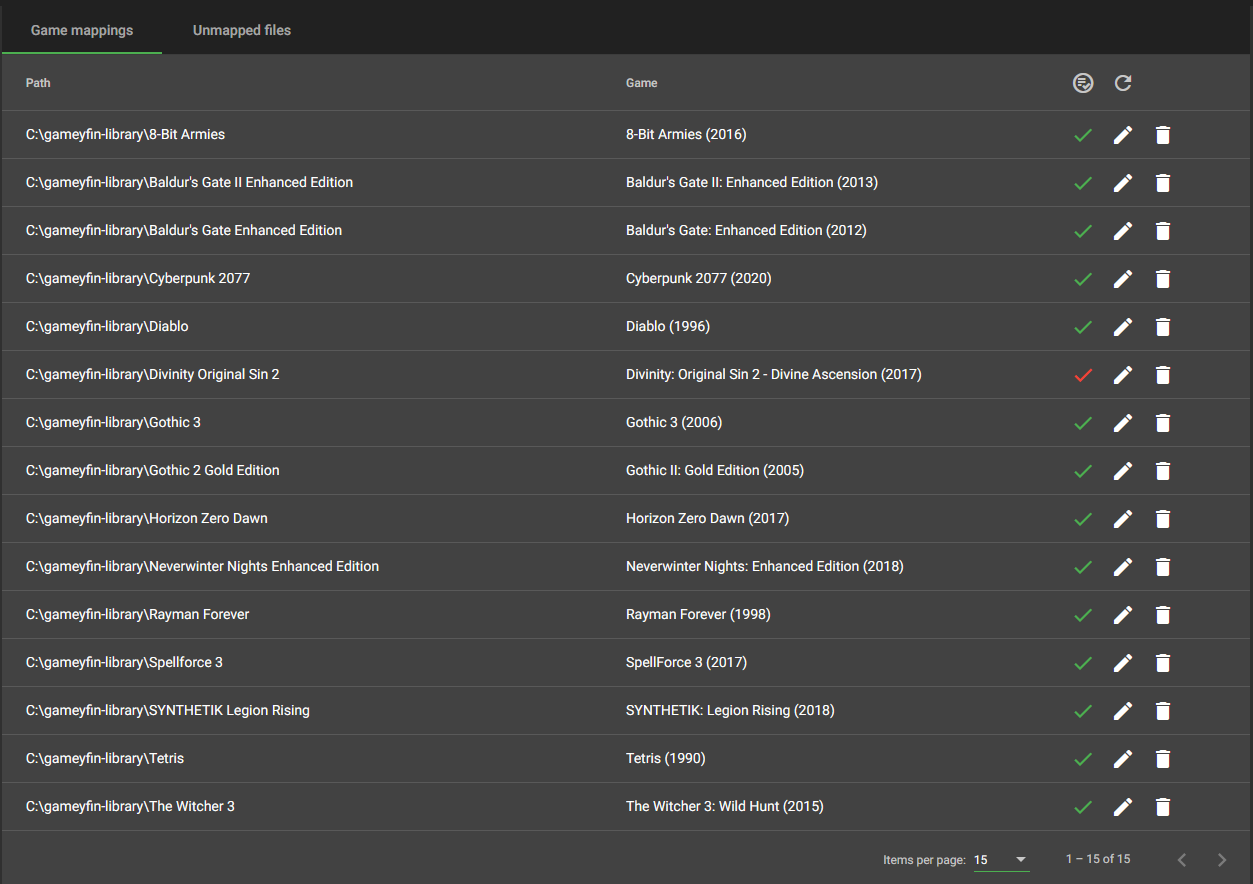Click game title The Witcher 3: Wild Hunt (2015)

(x=725, y=807)
